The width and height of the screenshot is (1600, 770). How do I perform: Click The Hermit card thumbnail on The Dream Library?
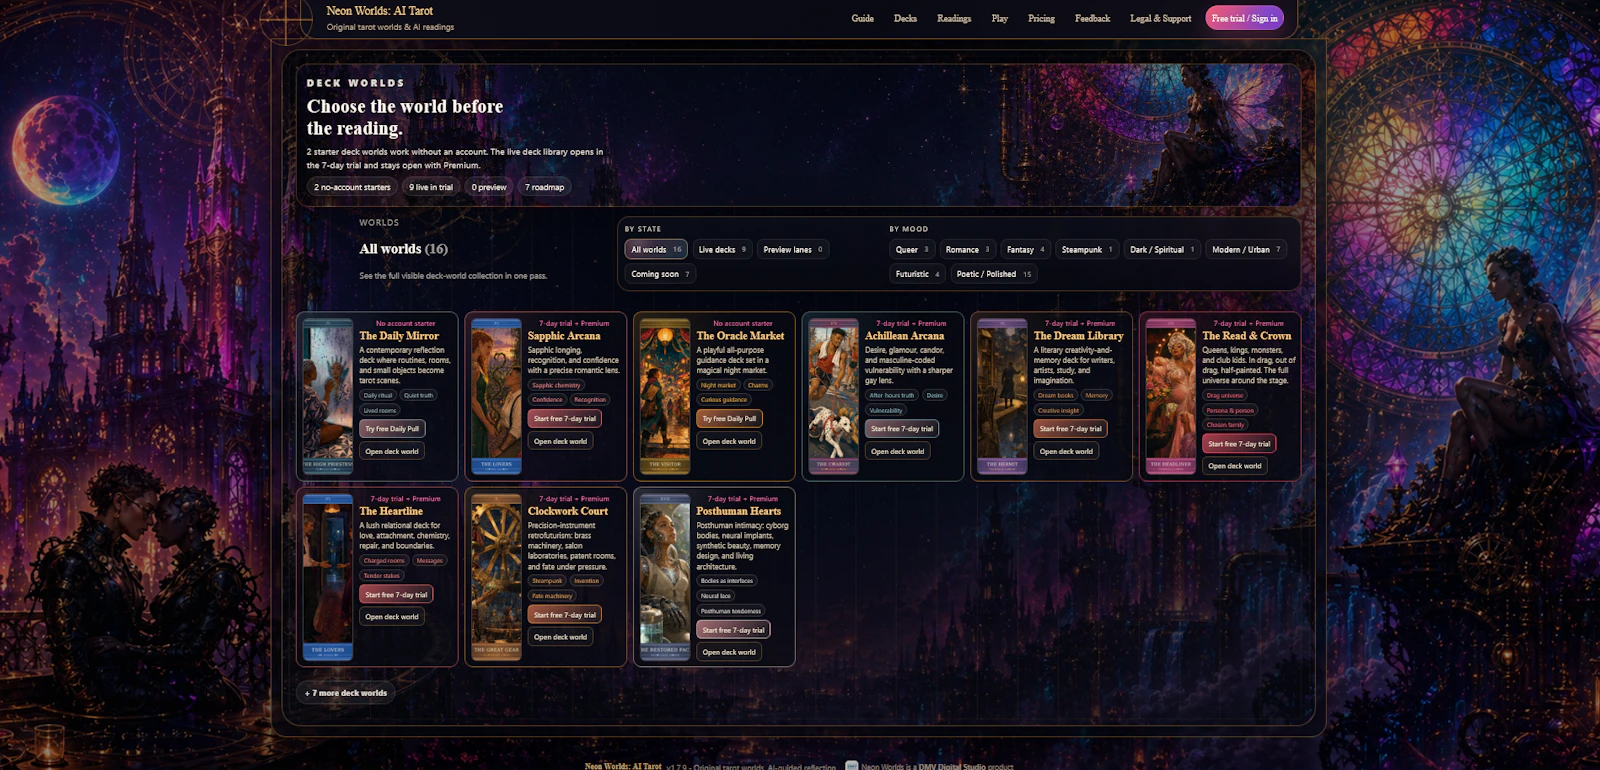pos(1002,396)
